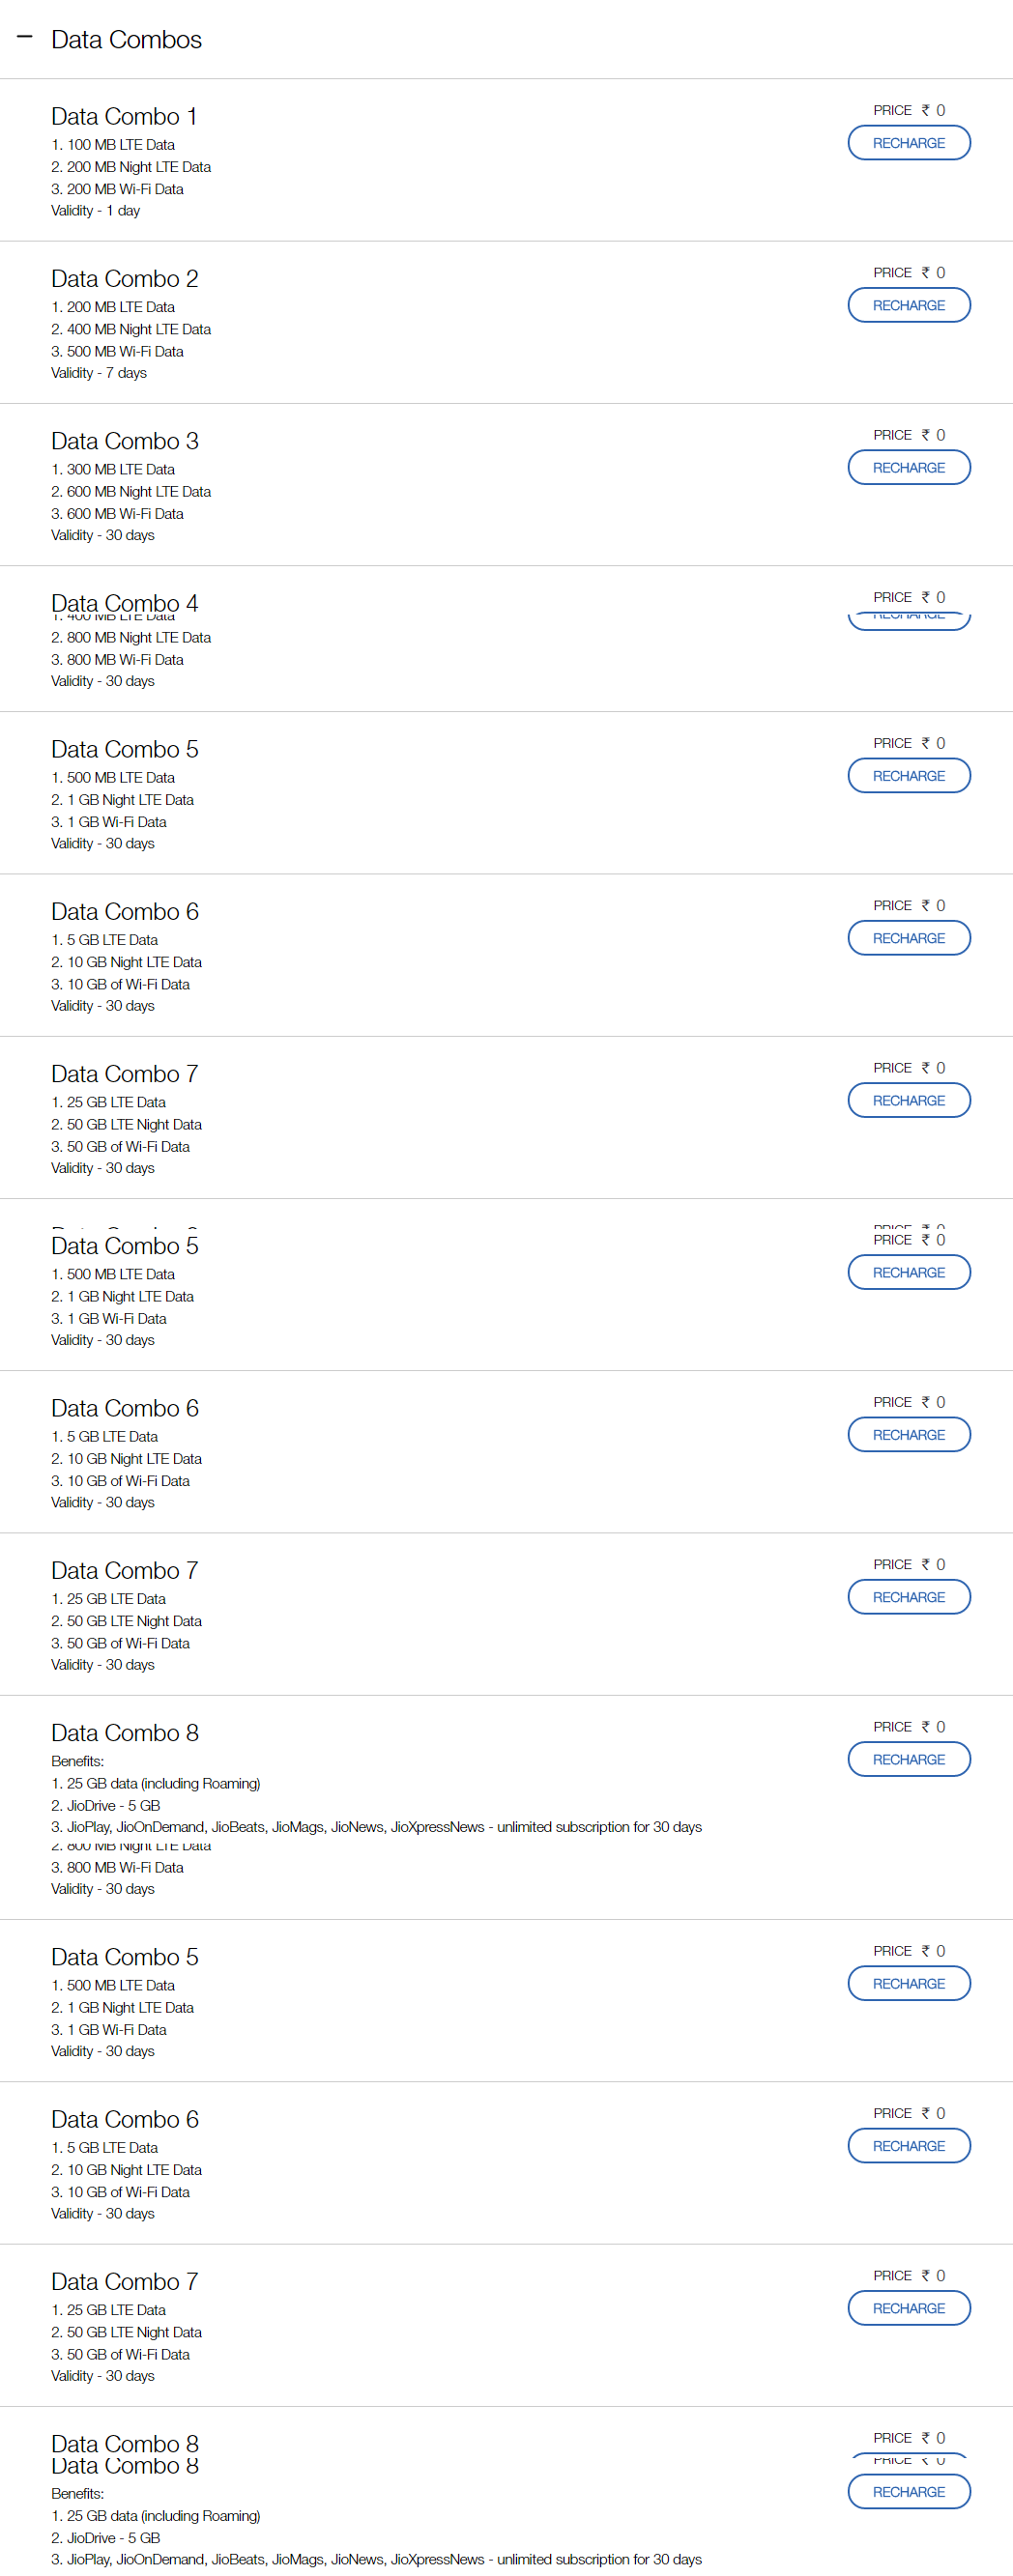Click the Data Combos section title

[x=126, y=39]
